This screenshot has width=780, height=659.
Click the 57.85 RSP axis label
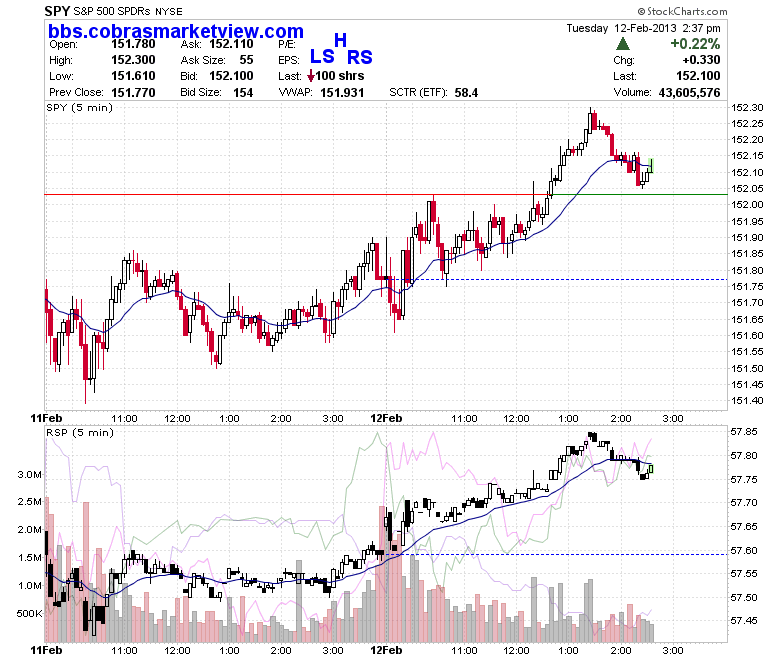744,432
